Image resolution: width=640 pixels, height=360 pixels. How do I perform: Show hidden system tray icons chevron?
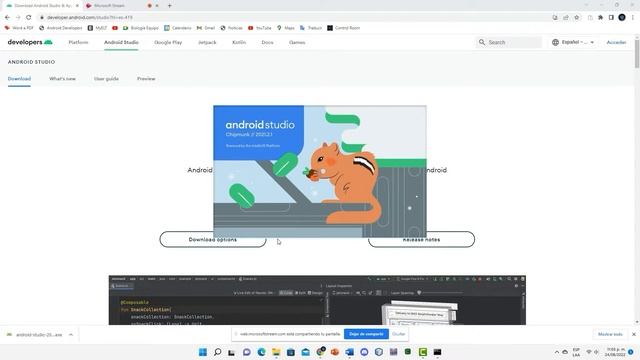click(557, 352)
